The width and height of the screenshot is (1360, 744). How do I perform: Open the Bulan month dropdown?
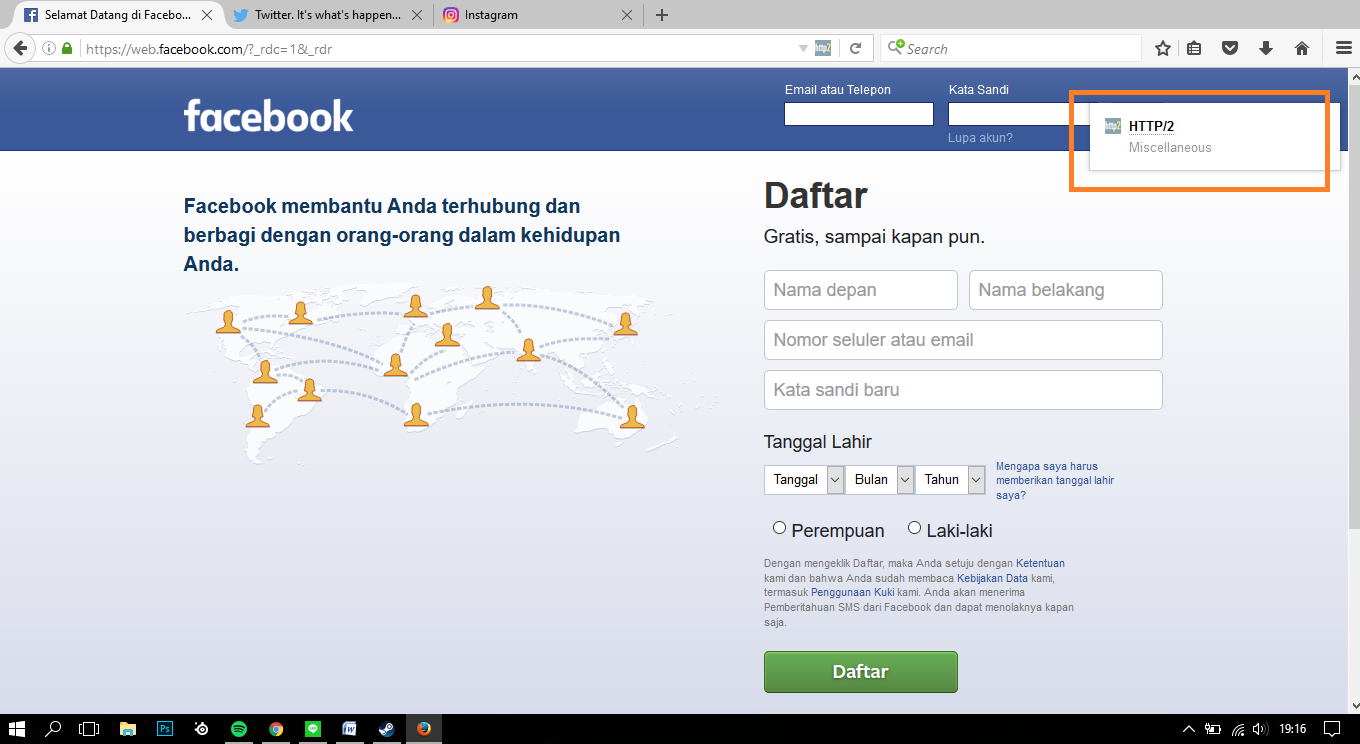pyautogui.click(x=880, y=480)
